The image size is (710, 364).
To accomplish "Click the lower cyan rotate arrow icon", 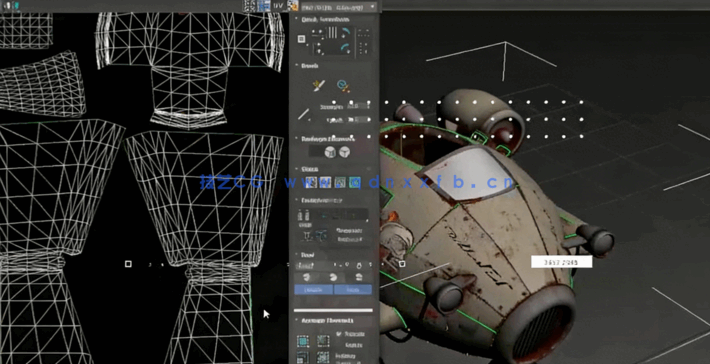I will tap(345, 48).
